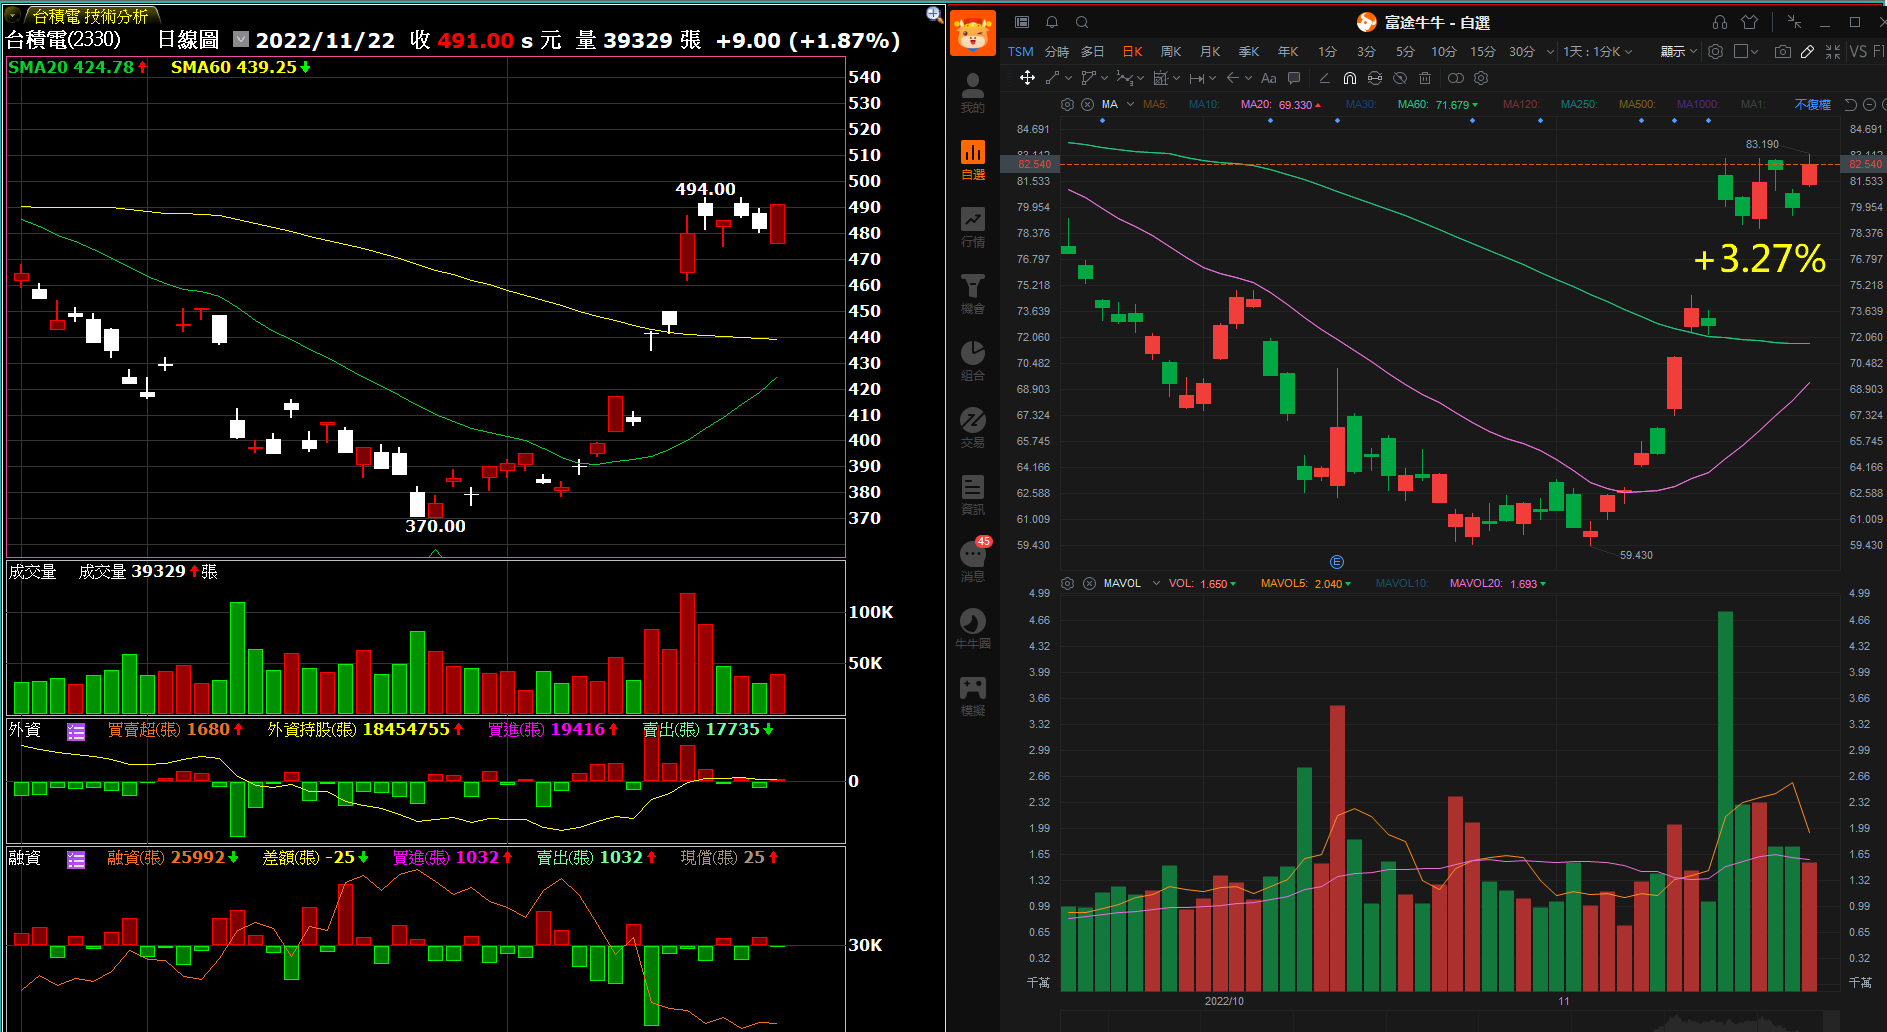
Task: Open the 組合 portfolio sidebar item
Action: tap(973, 361)
